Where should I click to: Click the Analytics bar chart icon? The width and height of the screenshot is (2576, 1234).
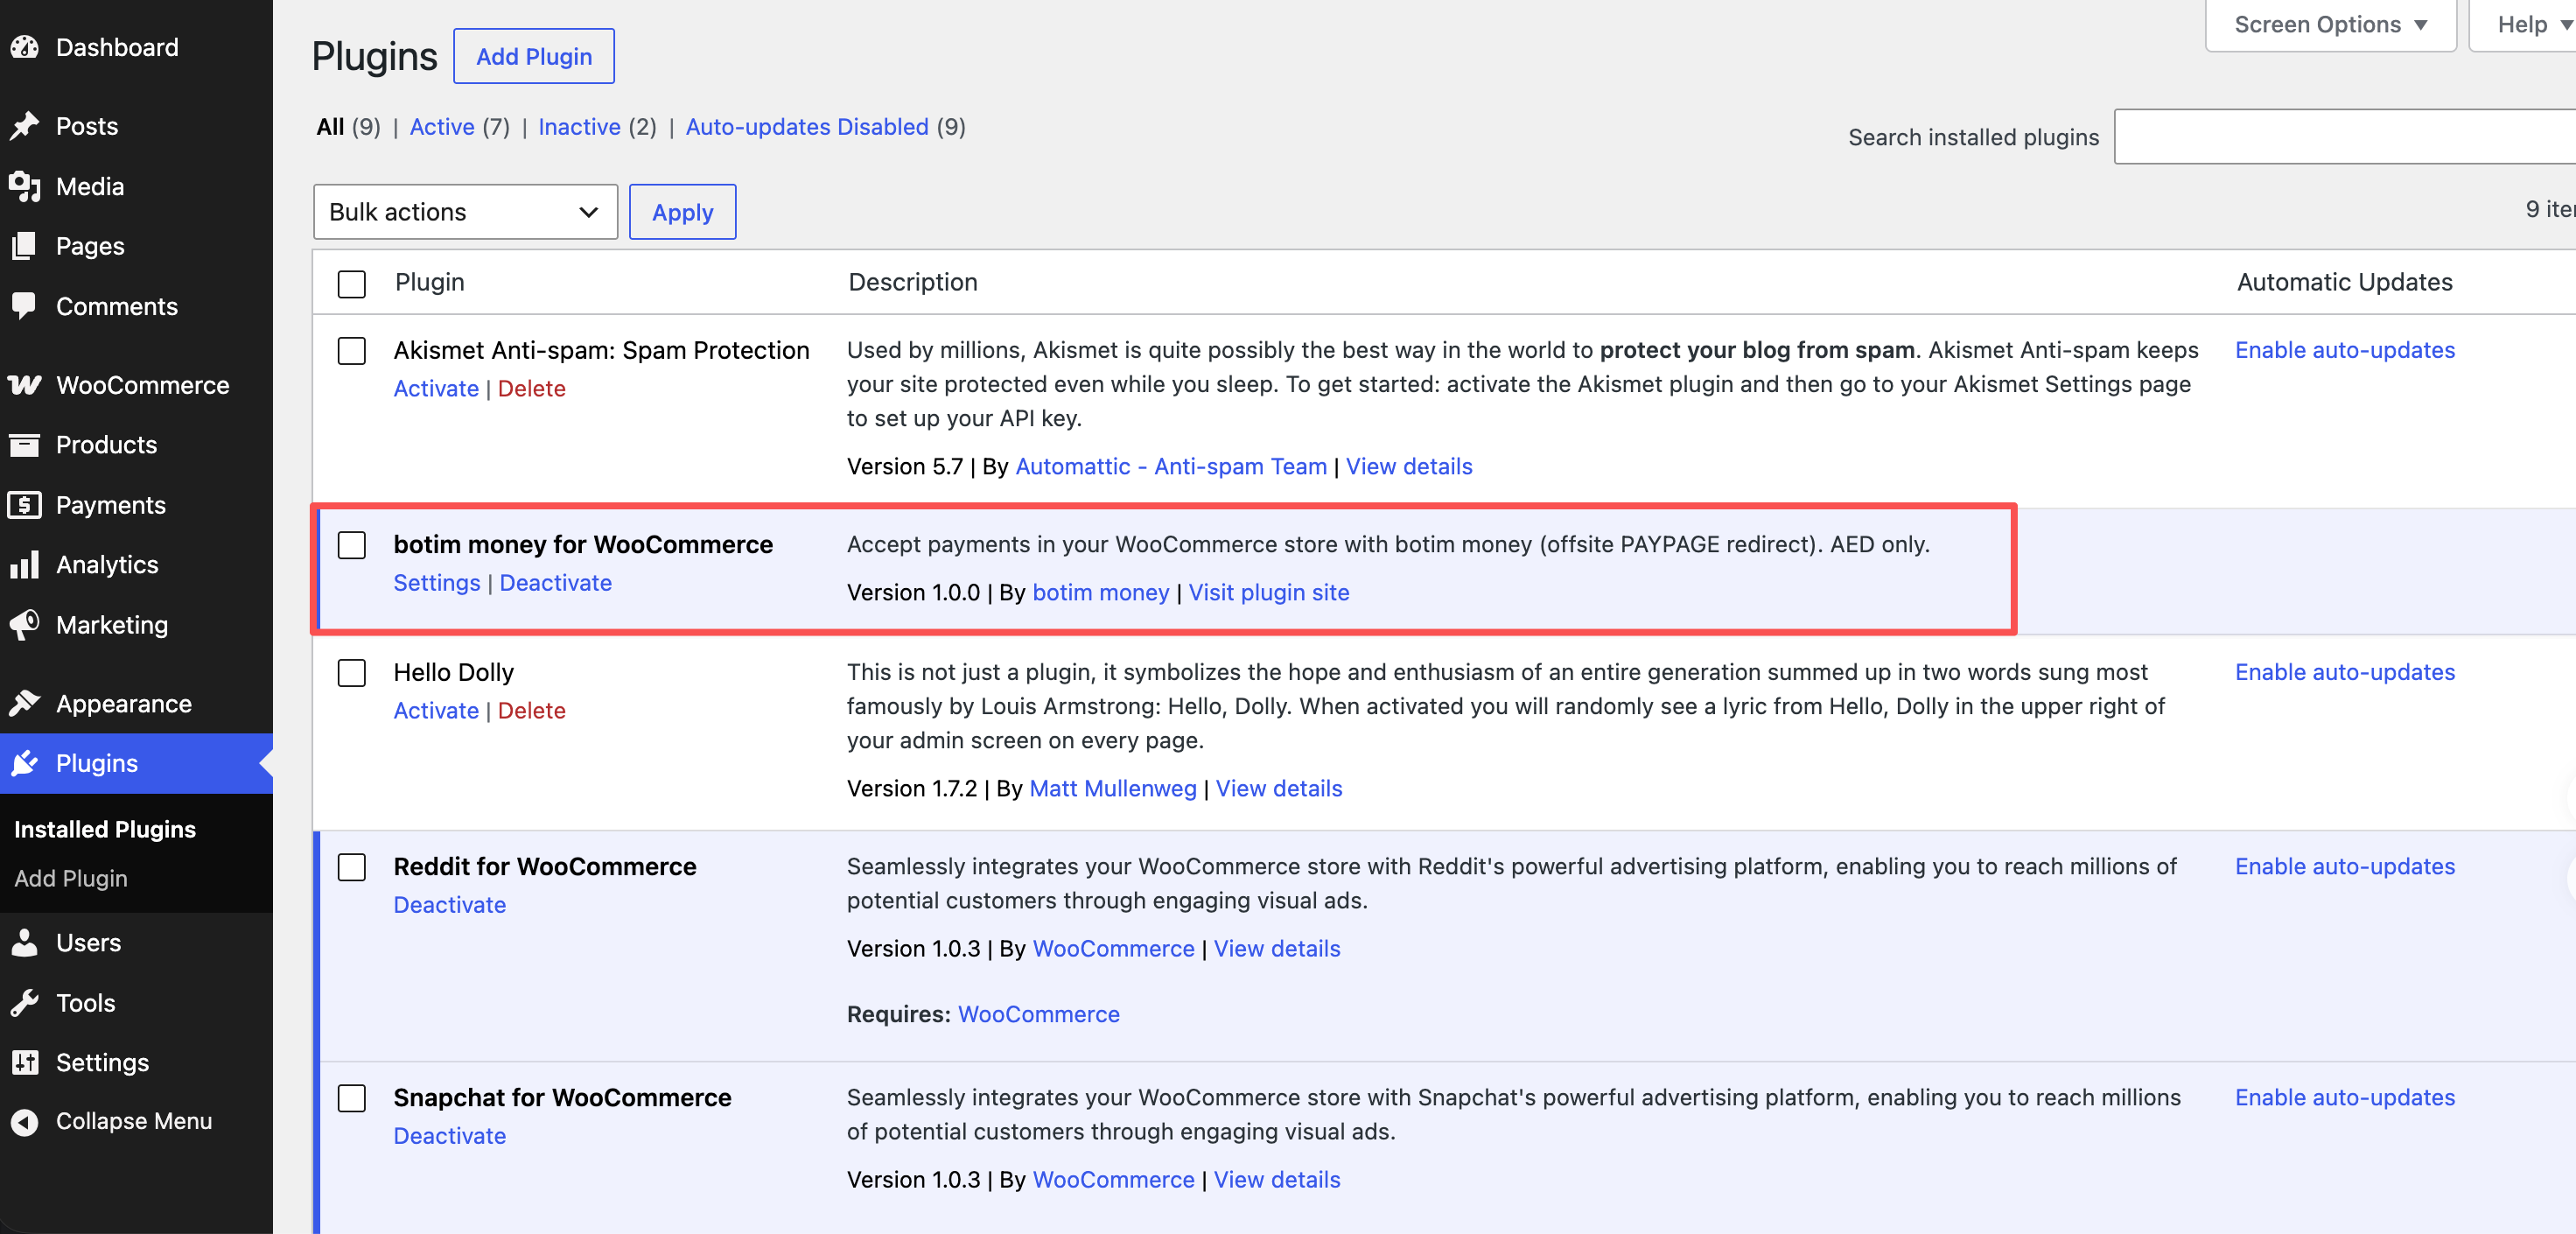click(25, 565)
